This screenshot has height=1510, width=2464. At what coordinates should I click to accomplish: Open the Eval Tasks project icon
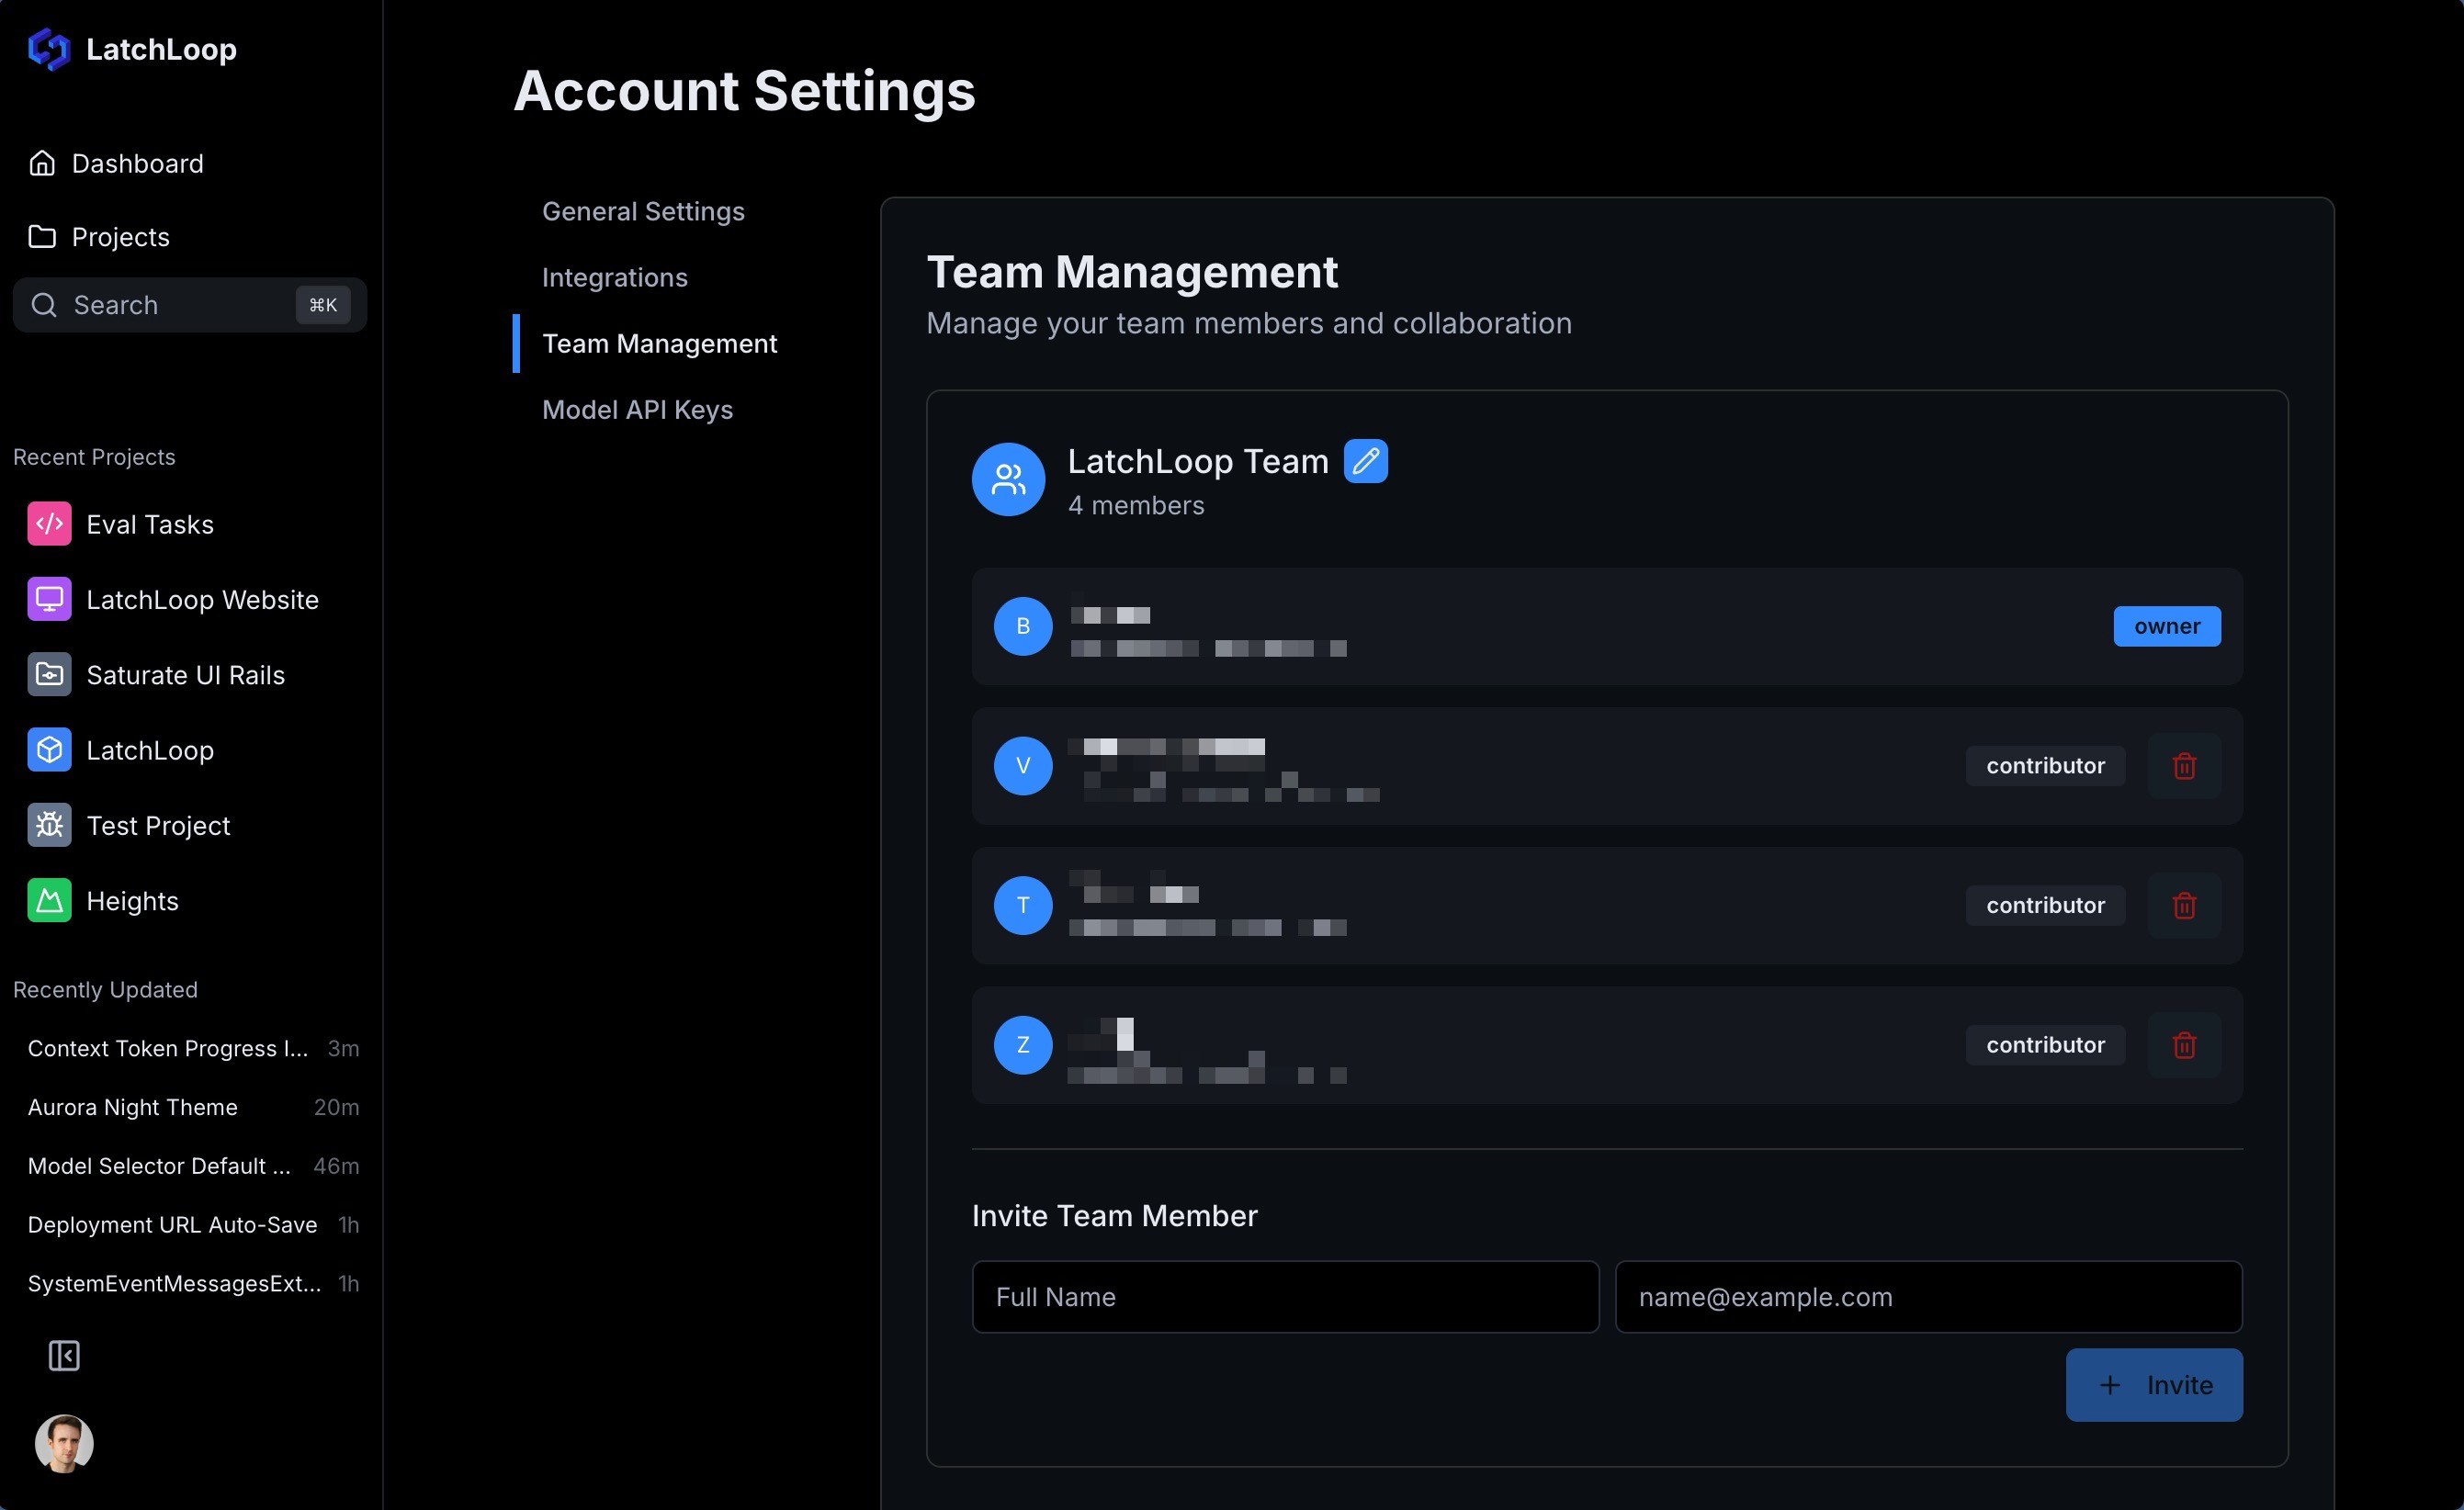(x=49, y=524)
